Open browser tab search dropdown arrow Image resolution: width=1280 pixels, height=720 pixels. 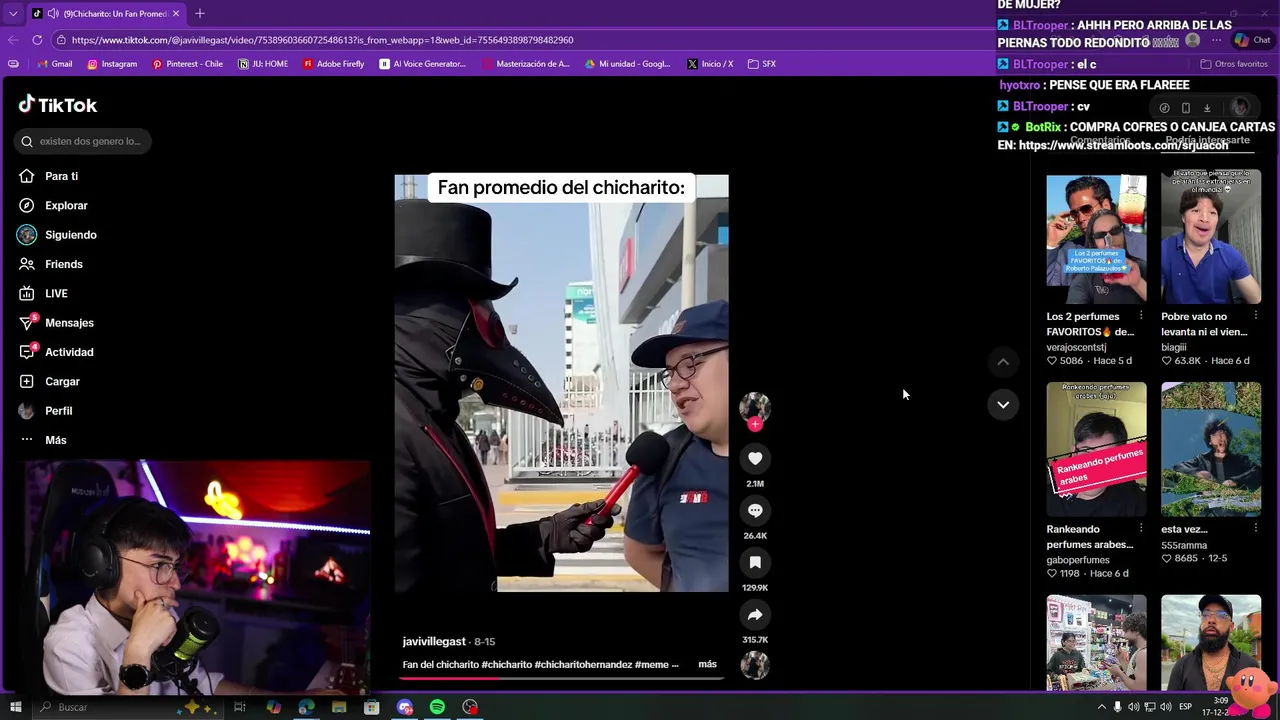[x=13, y=13]
